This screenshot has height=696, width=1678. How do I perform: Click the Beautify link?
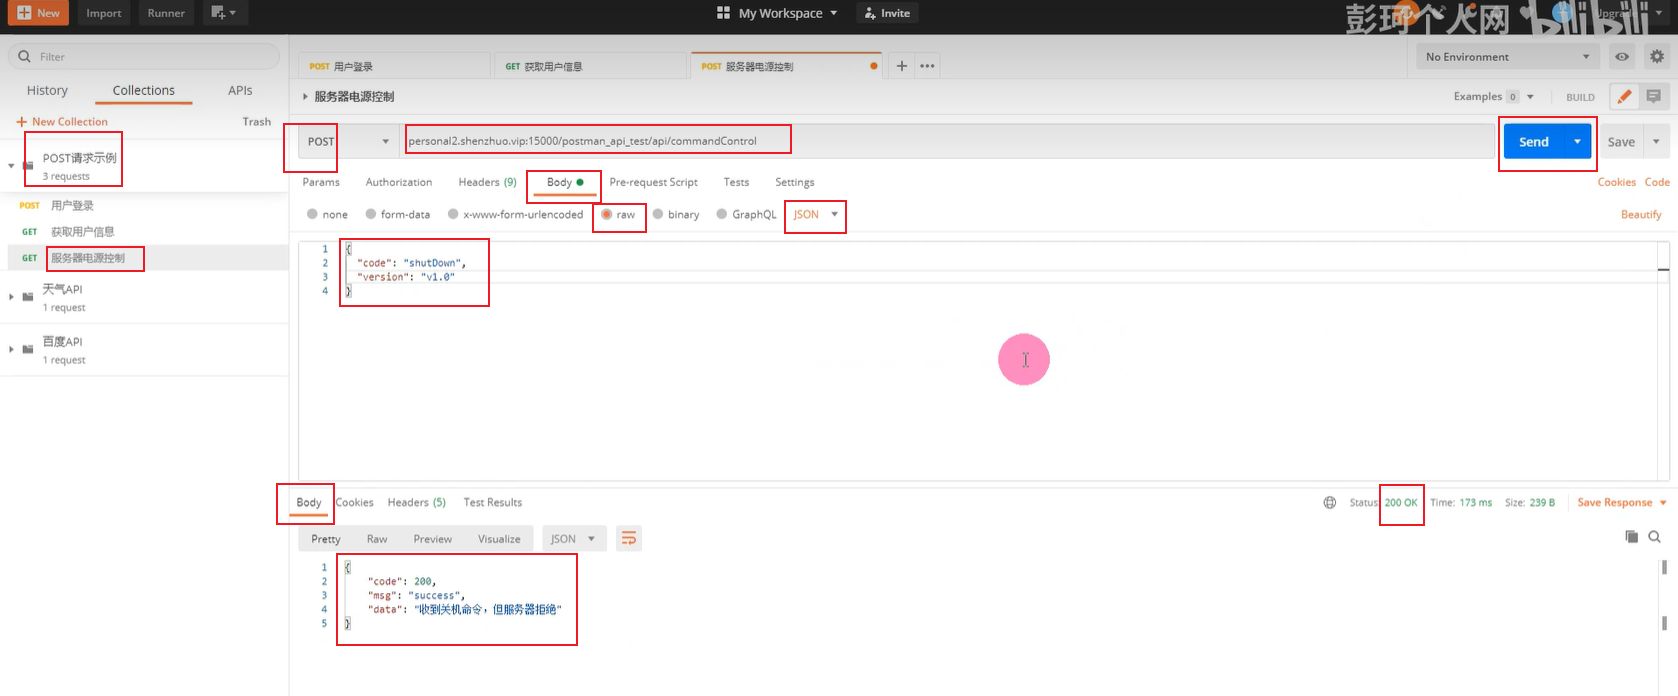[1640, 214]
